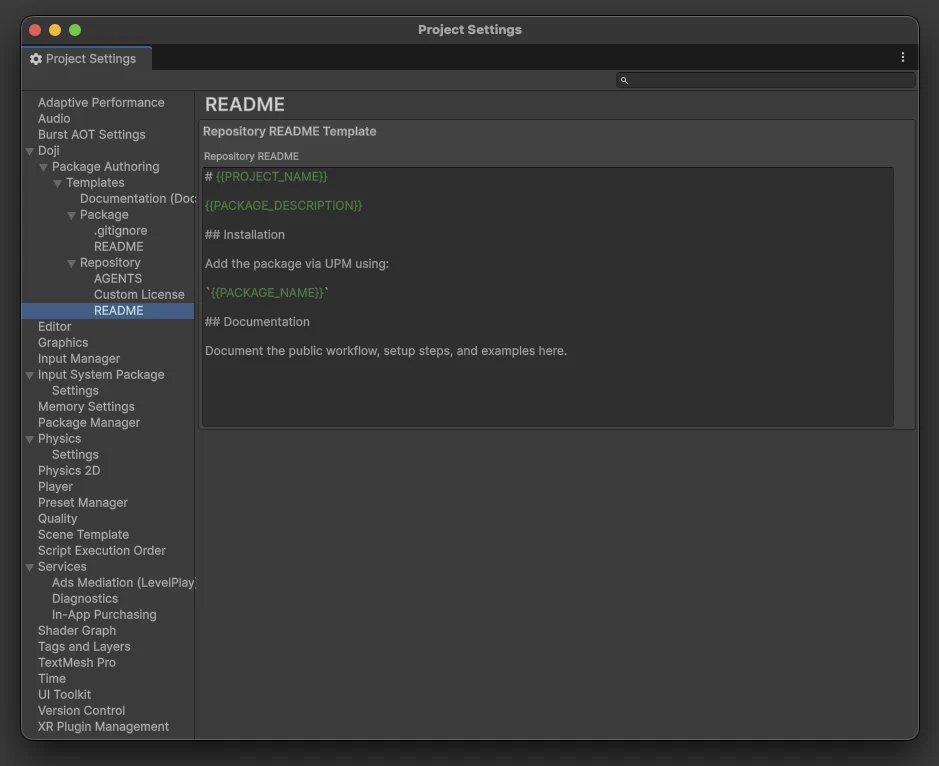The image size is (939, 766).
Task: Select Memory Settings
Action: 86,407
